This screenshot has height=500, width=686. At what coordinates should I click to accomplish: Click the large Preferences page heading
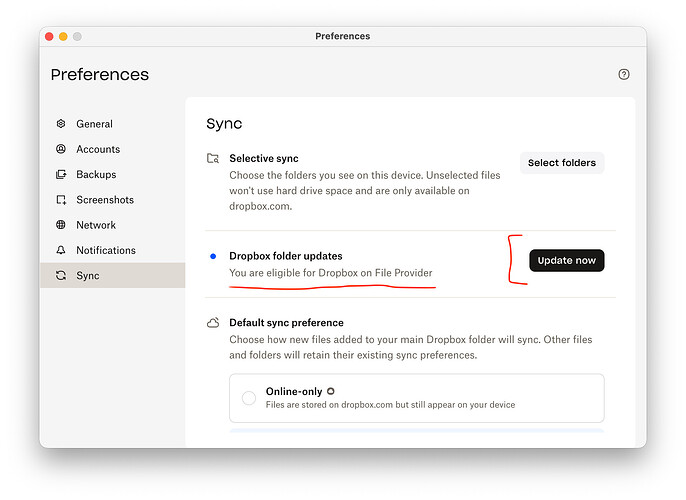[x=100, y=75]
